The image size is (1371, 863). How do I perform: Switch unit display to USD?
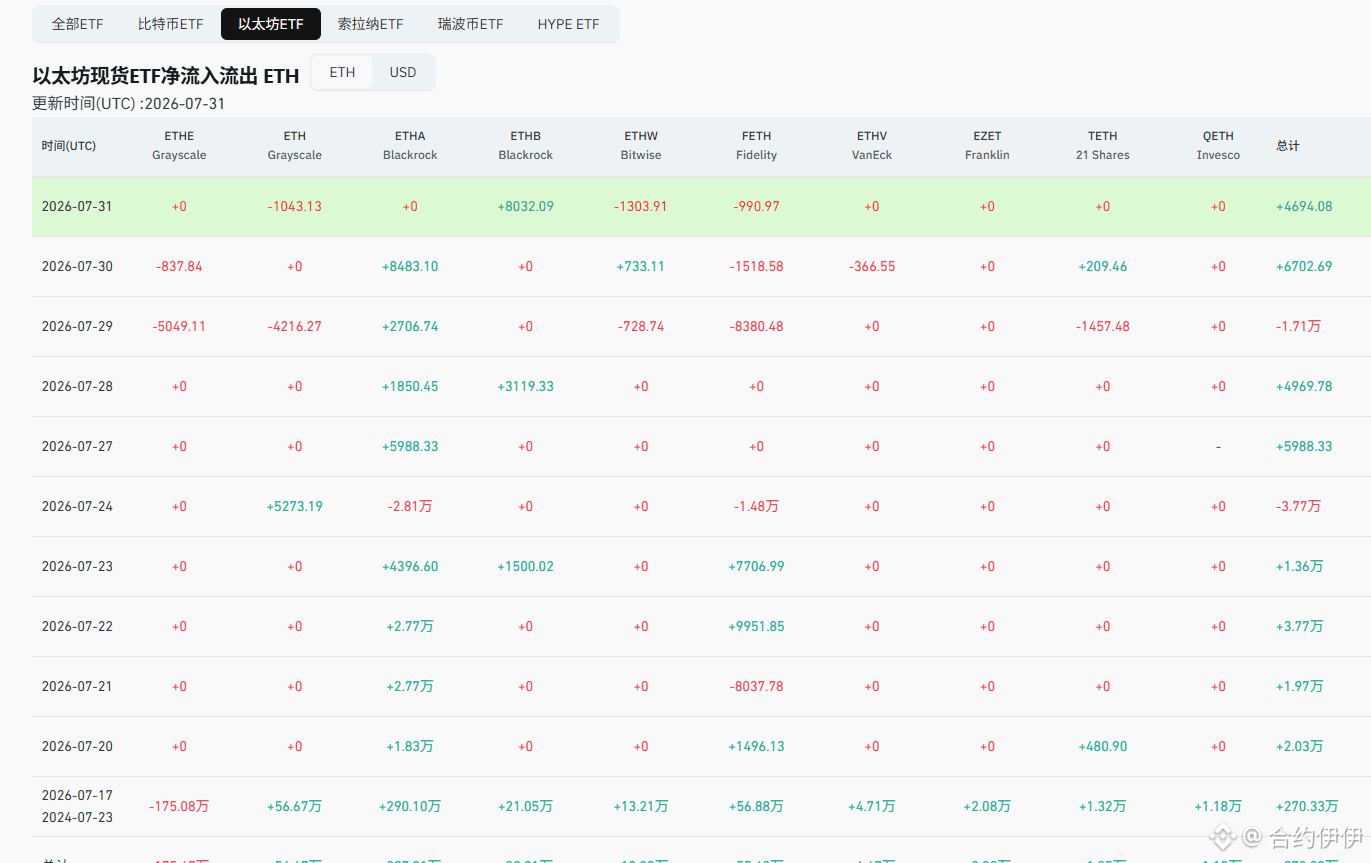pos(403,72)
